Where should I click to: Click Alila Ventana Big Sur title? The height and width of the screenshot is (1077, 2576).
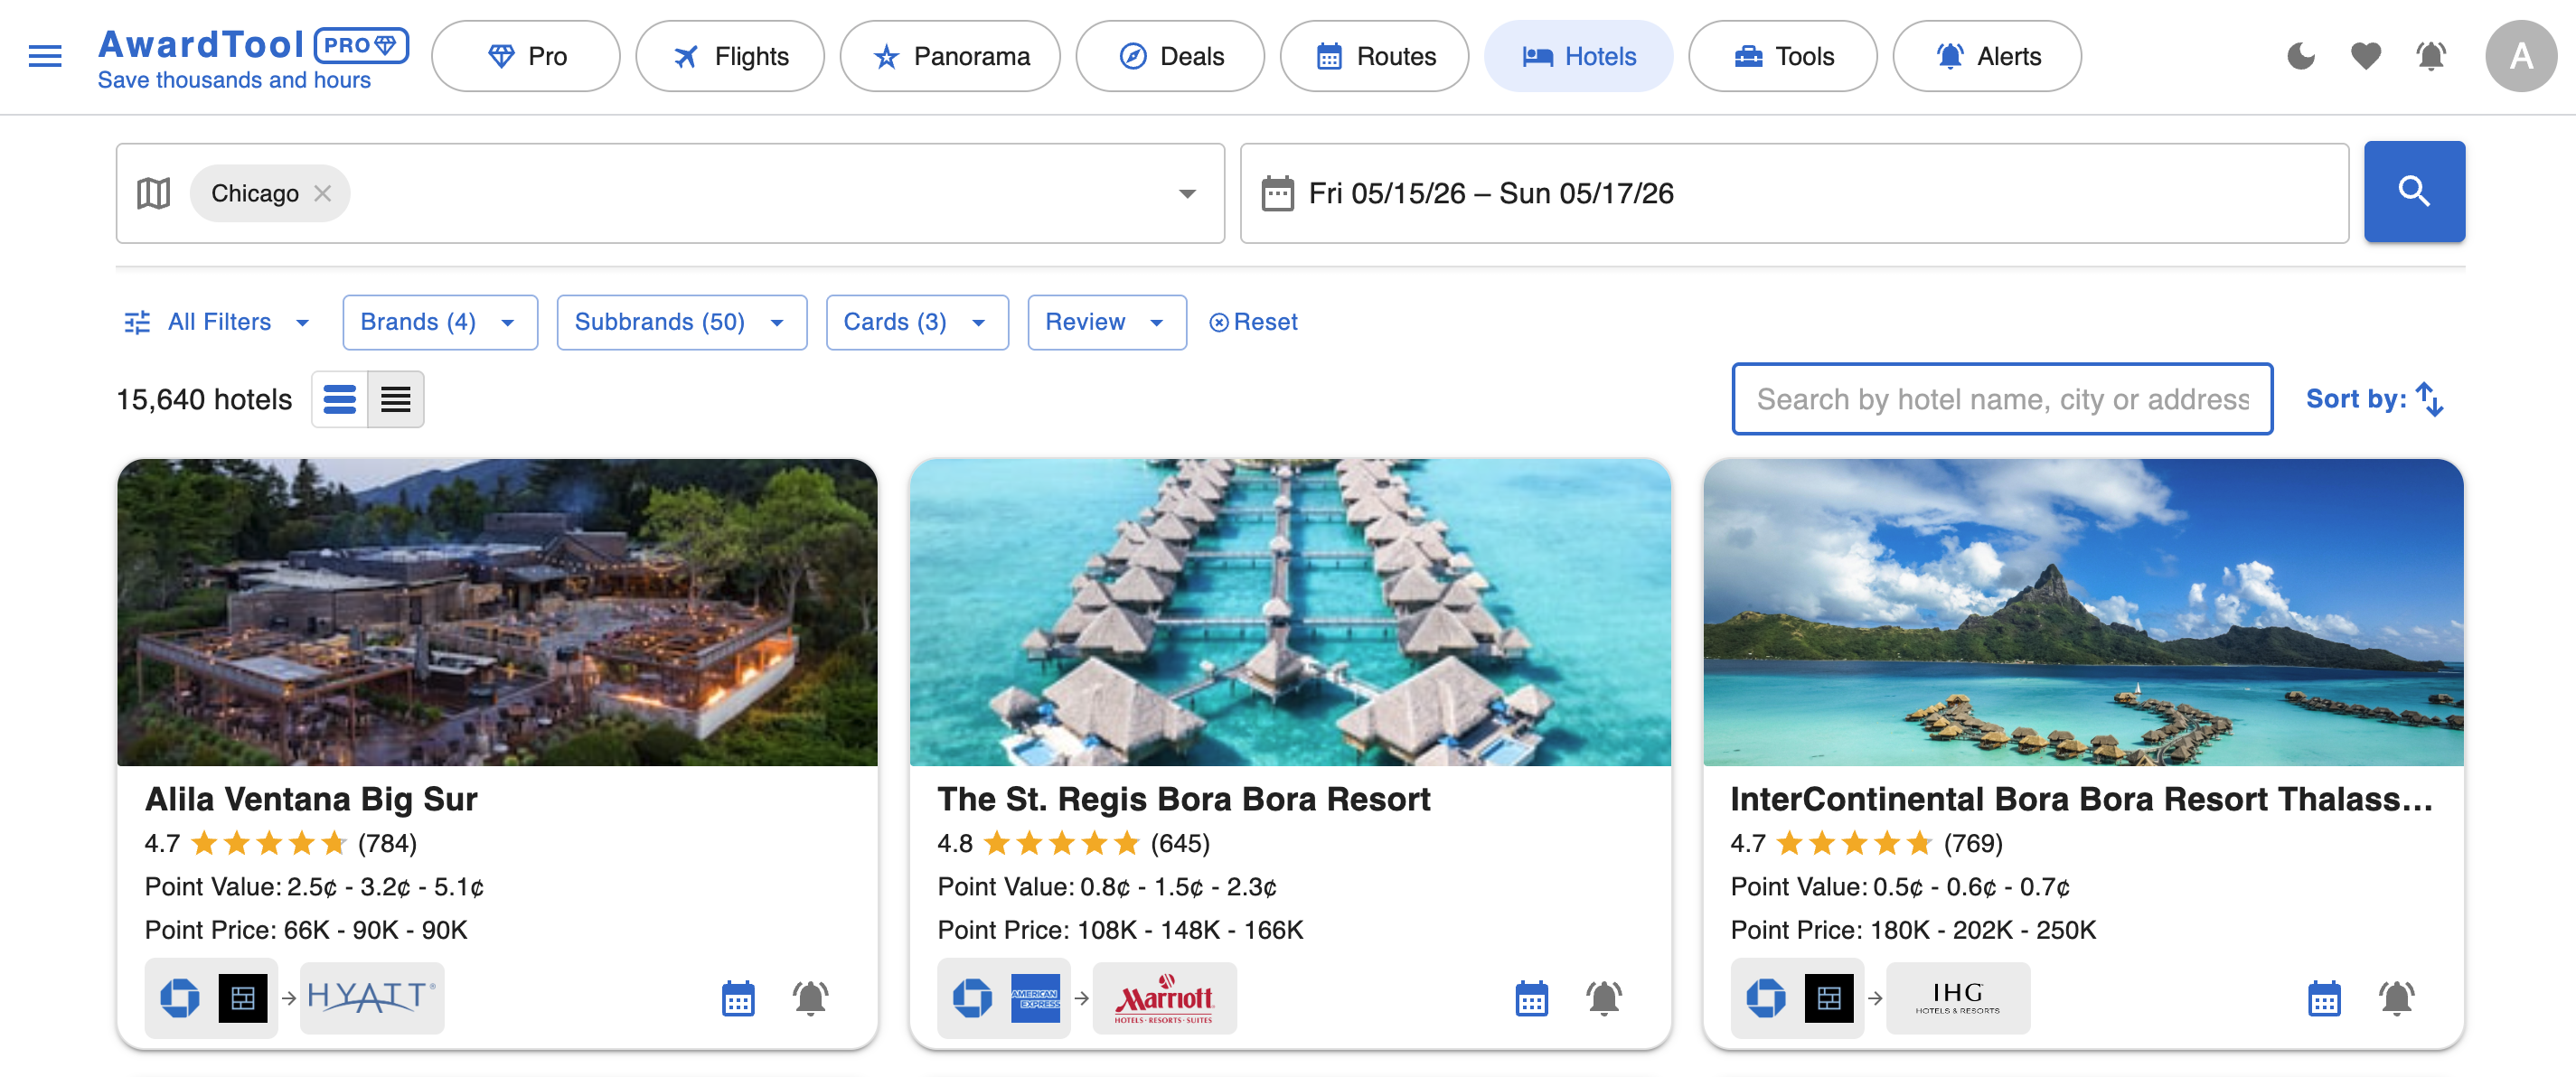coord(311,799)
